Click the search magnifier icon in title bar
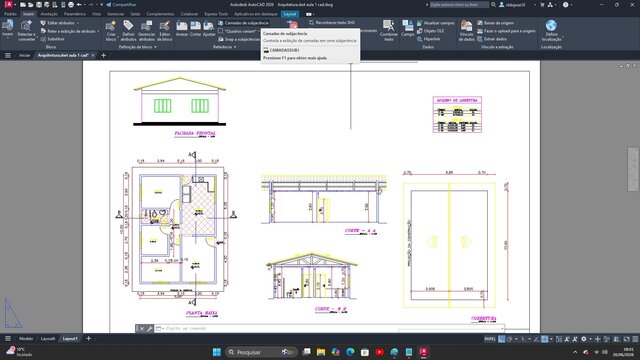The image size is (640, 360). click(x=493, y=4)
